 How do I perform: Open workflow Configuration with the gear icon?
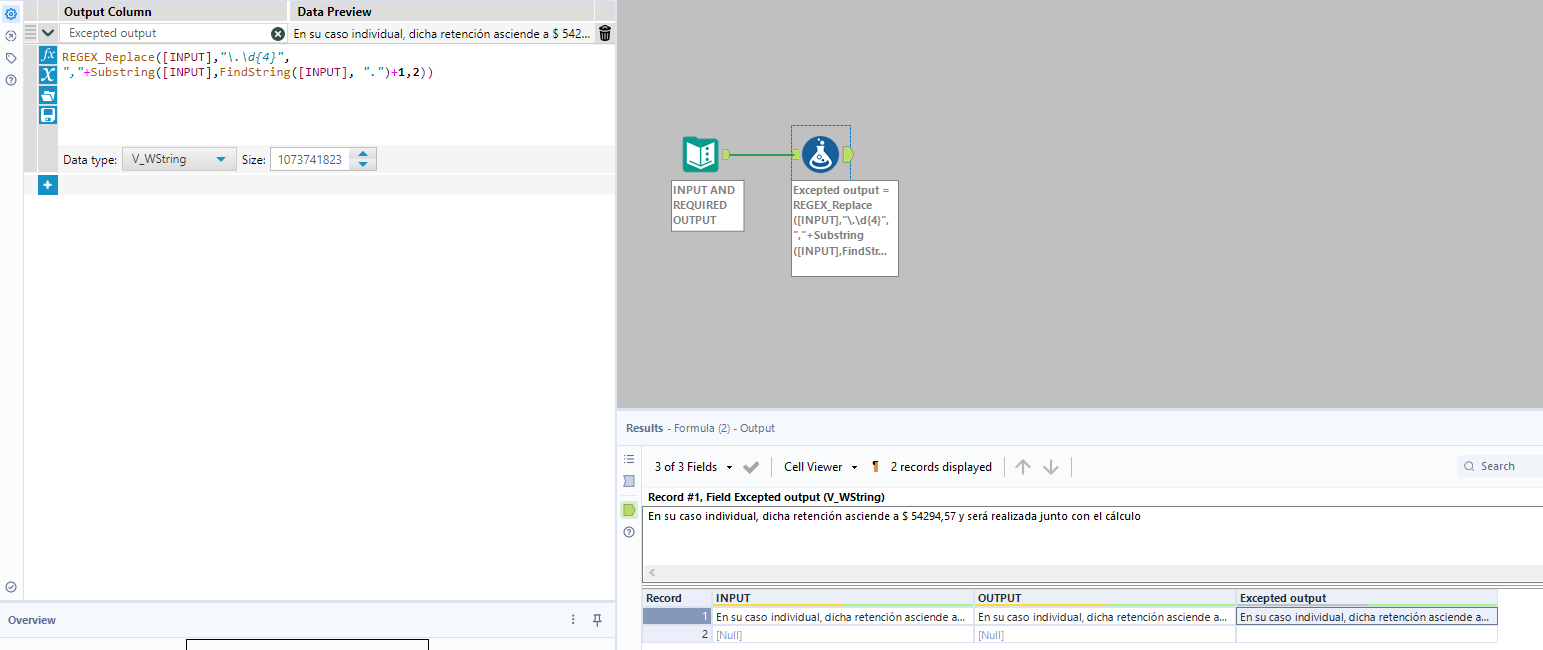click(11, 11)
